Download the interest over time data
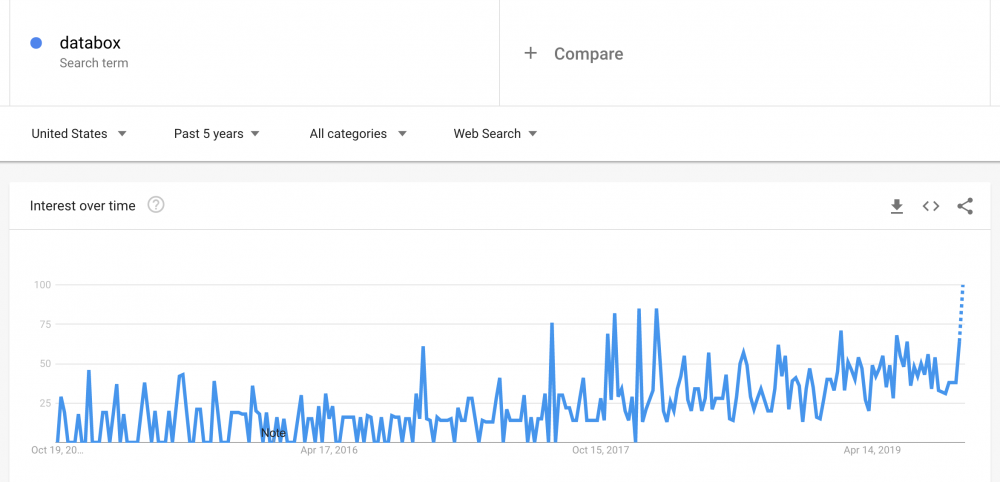 (897, 206)
